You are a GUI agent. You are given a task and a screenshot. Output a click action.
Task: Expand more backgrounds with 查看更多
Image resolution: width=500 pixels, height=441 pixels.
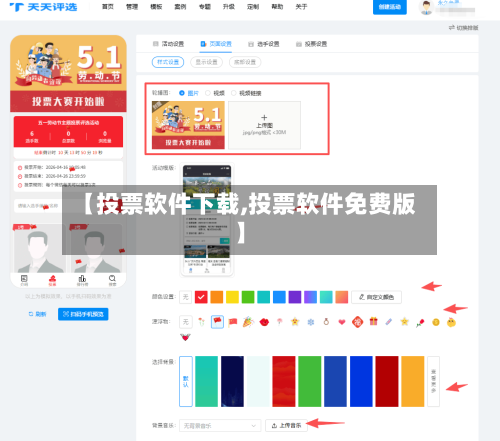click(433, 381)
